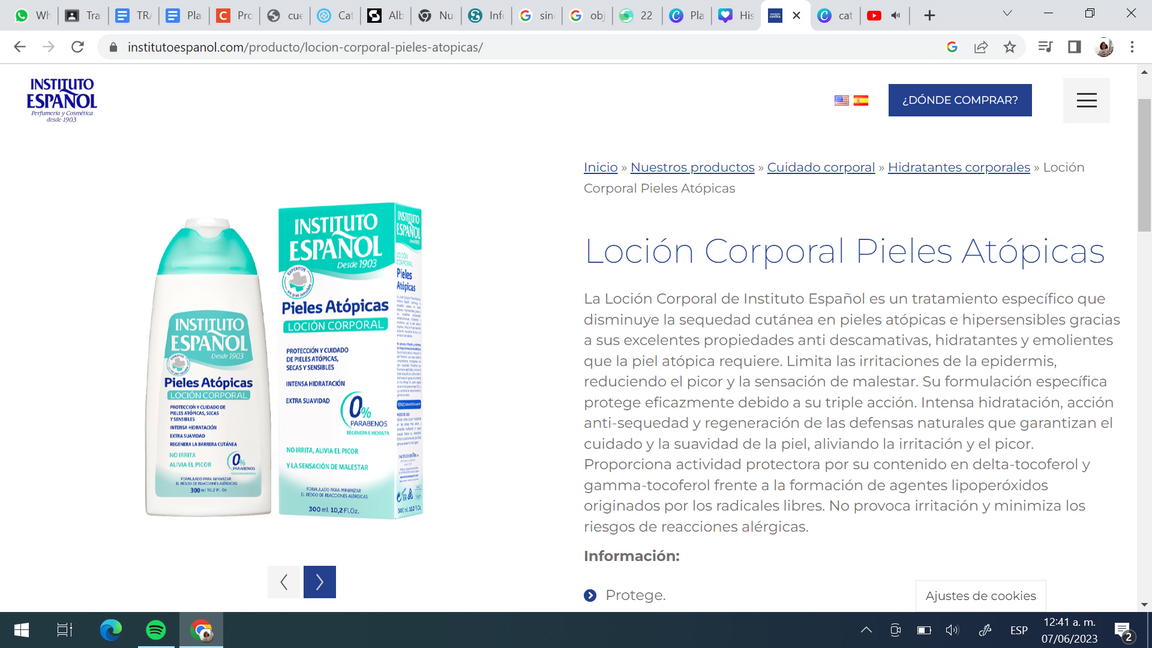
Task: Click the pen tray icon beside ESP
Action: (x=984, y=630)
